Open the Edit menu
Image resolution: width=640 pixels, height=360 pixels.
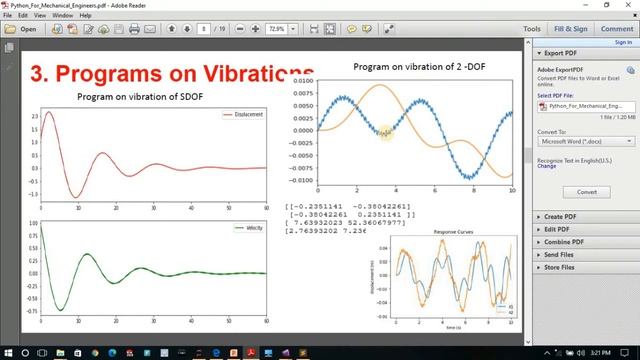(x=23, y=16)
